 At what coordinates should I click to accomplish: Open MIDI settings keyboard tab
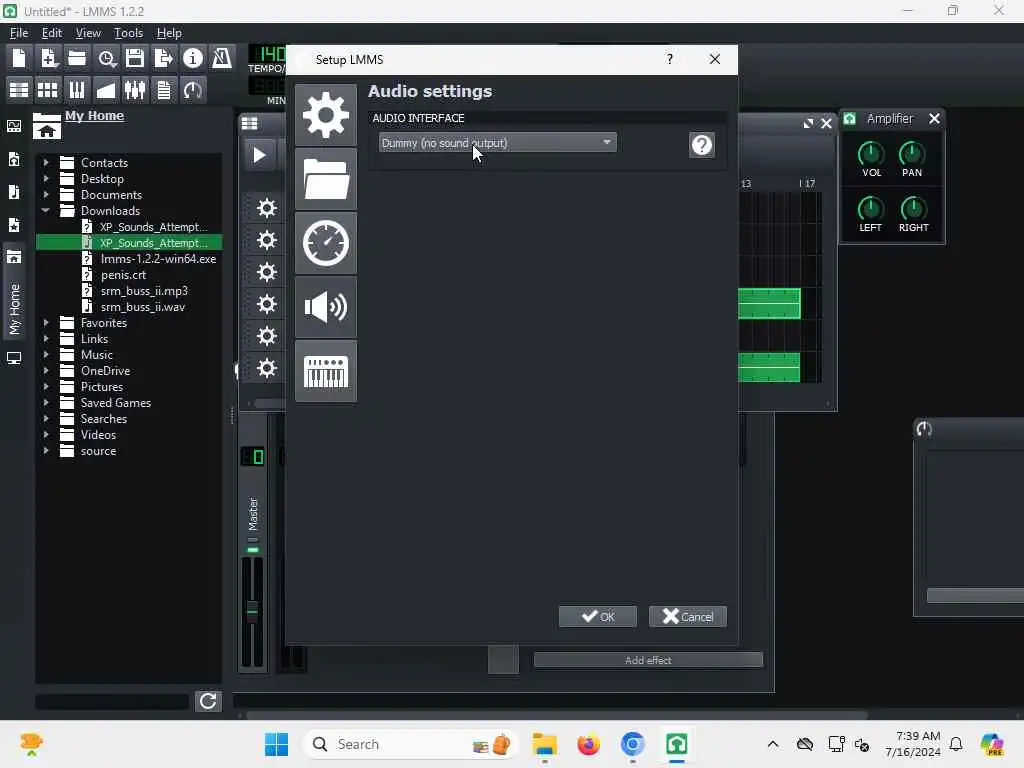click(x=326, y=371)
